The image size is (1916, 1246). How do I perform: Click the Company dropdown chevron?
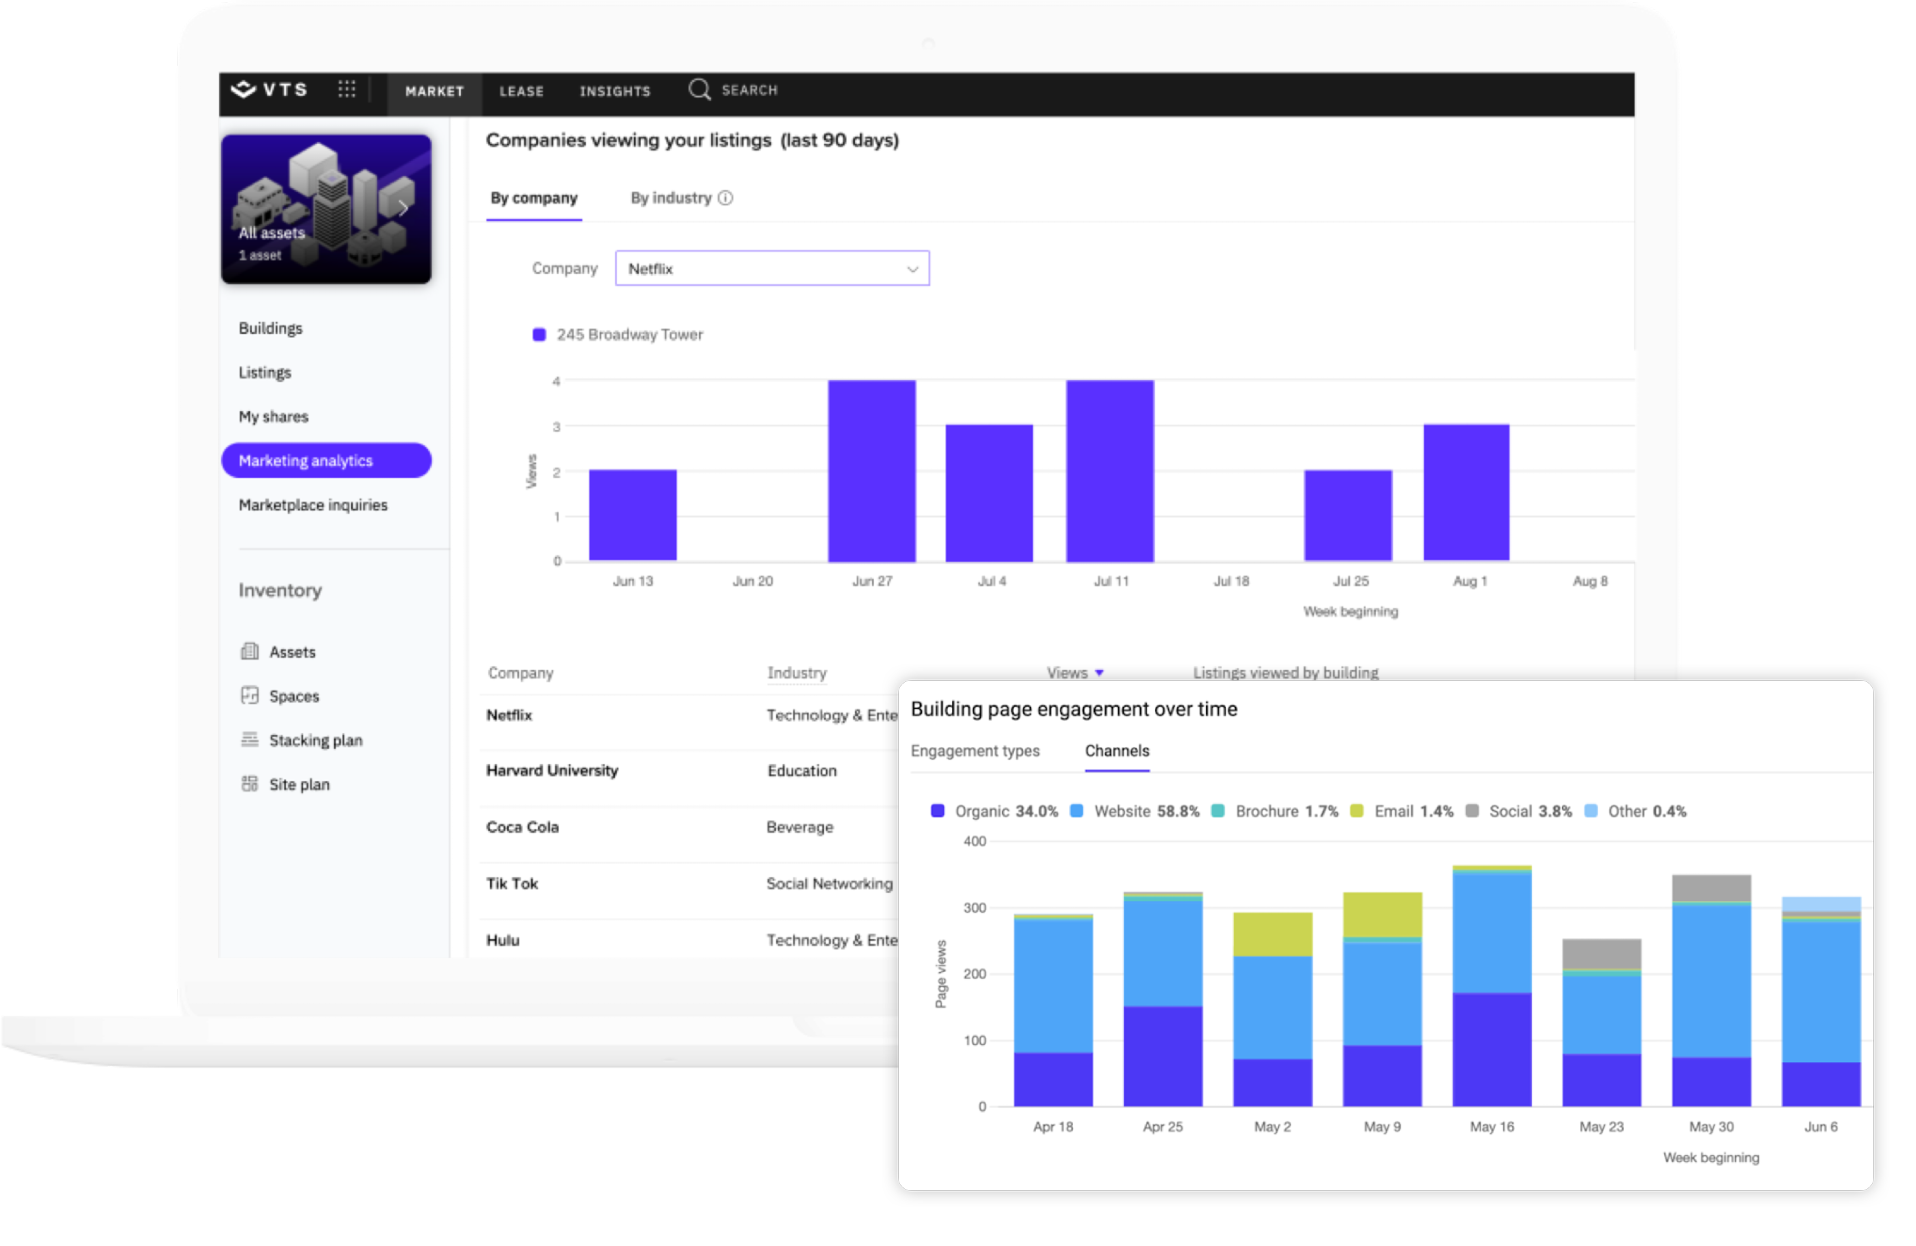pos(912,269)
